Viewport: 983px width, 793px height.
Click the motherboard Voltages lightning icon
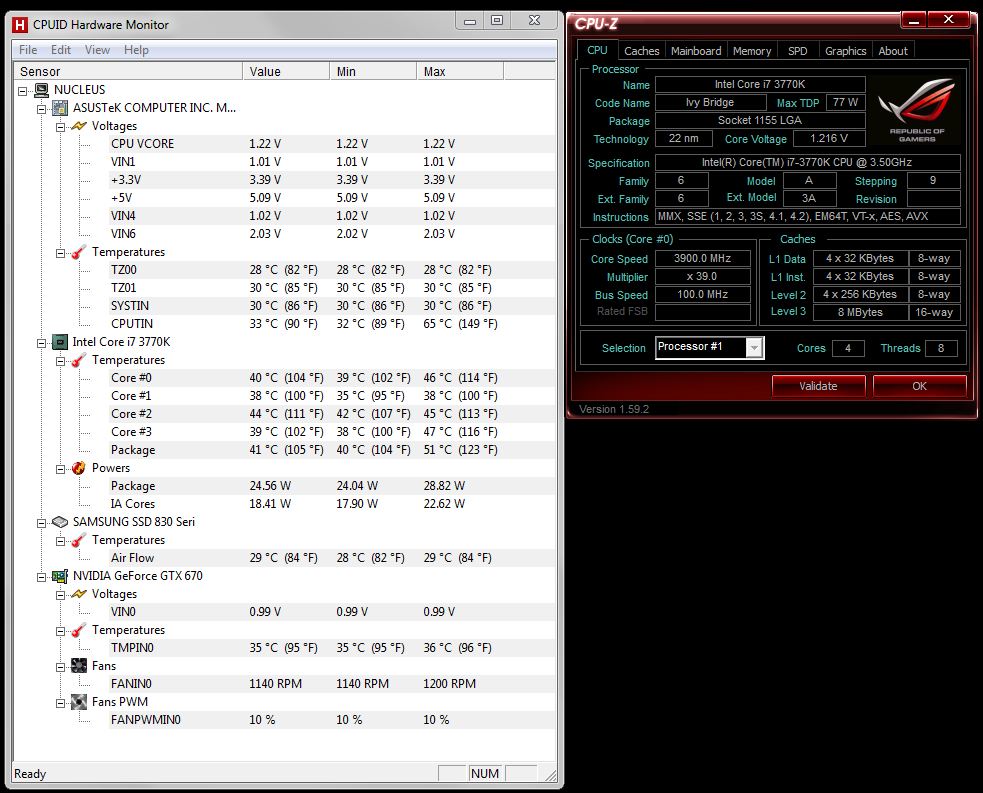(79, 126)
